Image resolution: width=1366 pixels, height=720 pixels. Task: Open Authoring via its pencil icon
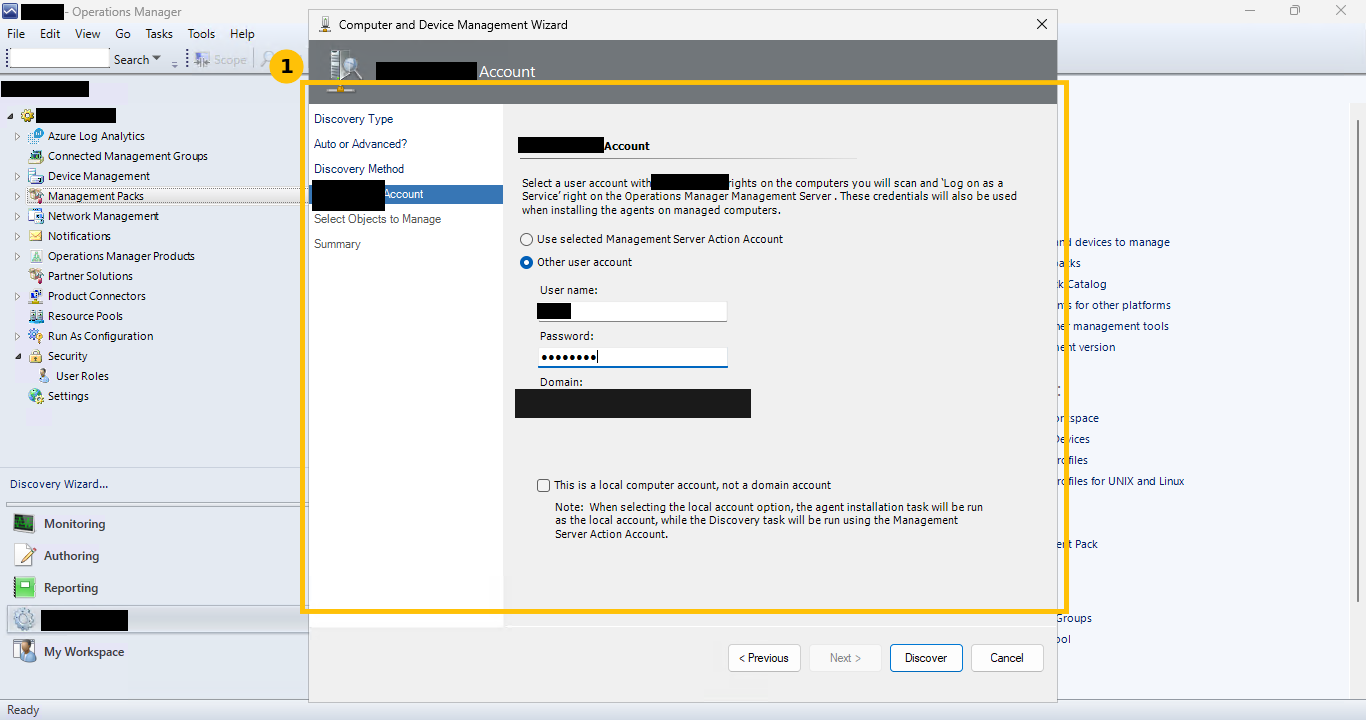pyautogui.click(x=24, y=556)
